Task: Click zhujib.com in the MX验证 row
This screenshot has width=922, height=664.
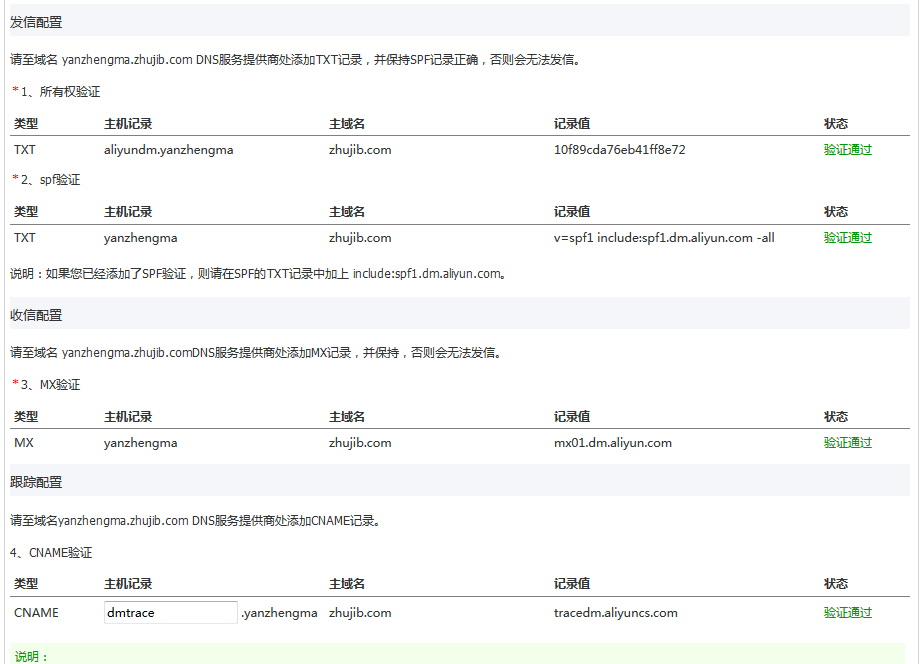Action: (360, 442)
